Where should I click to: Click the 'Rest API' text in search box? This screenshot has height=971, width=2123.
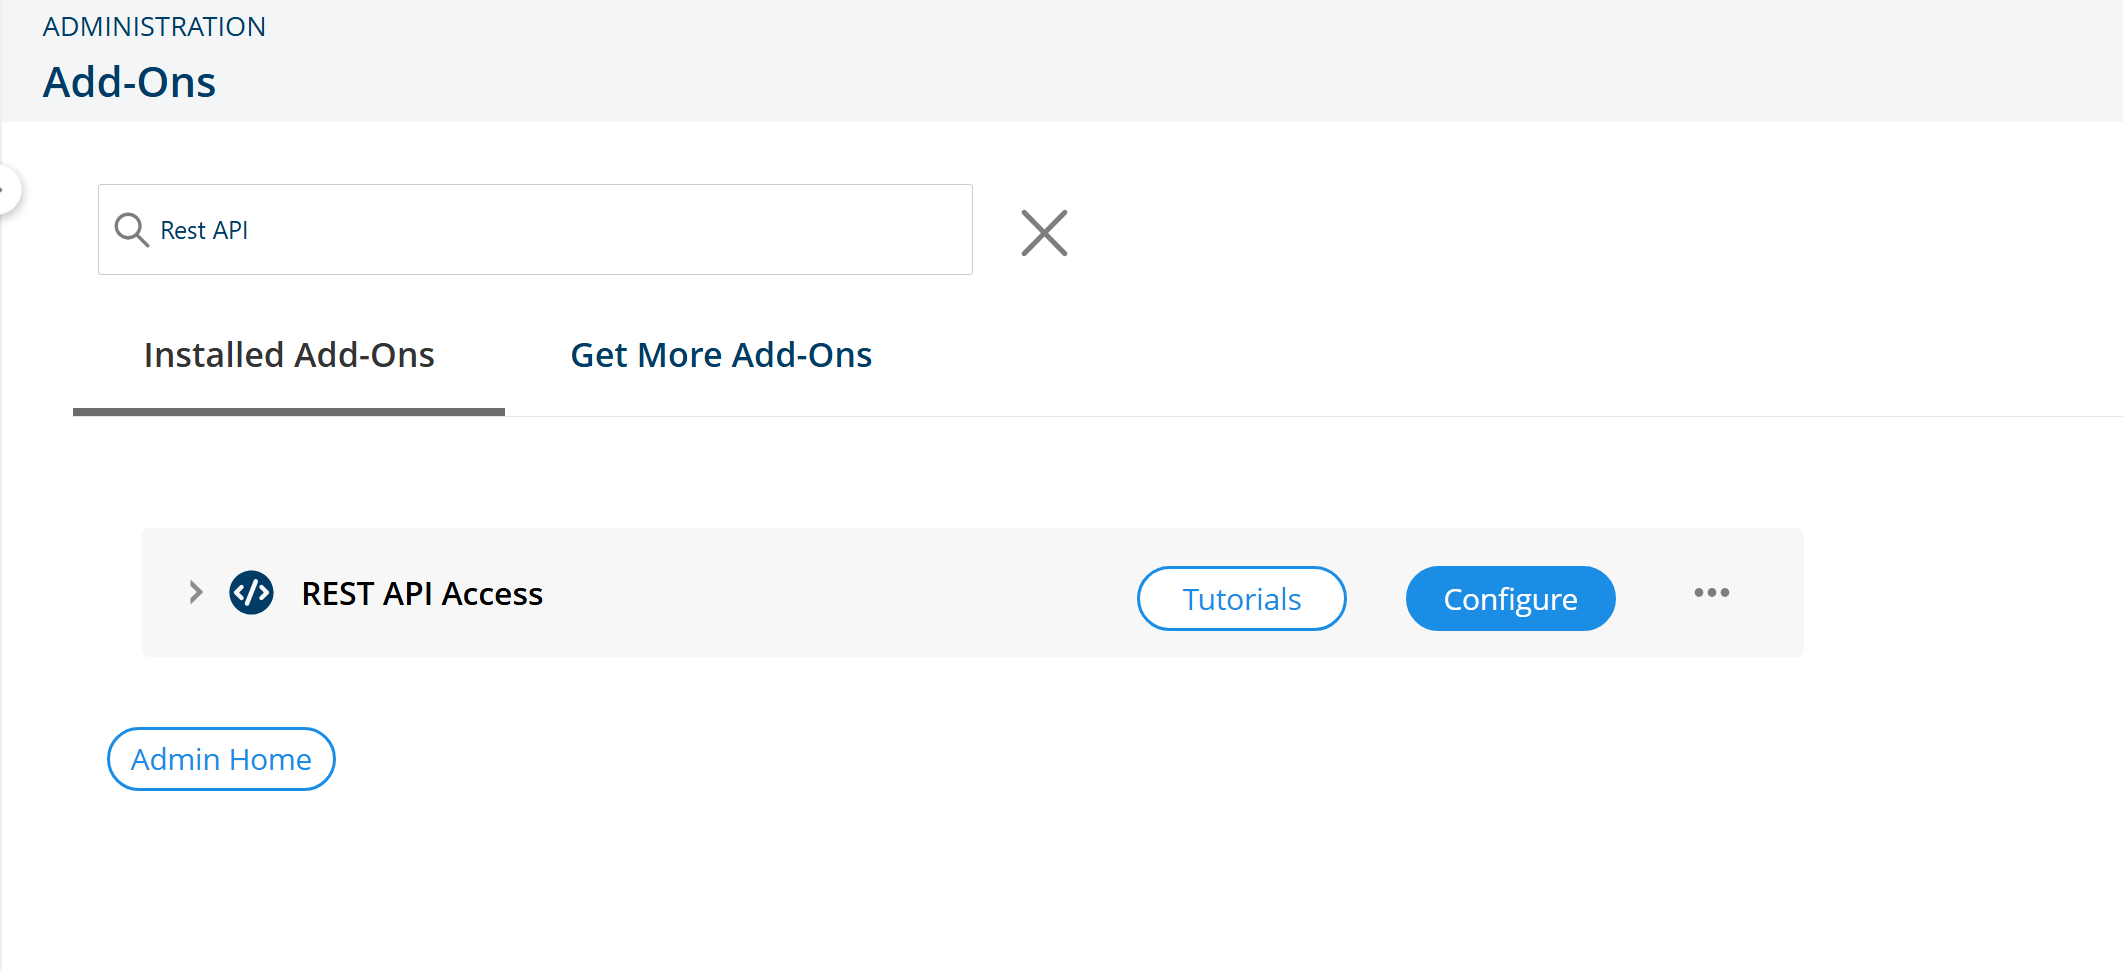click(204, 230)
